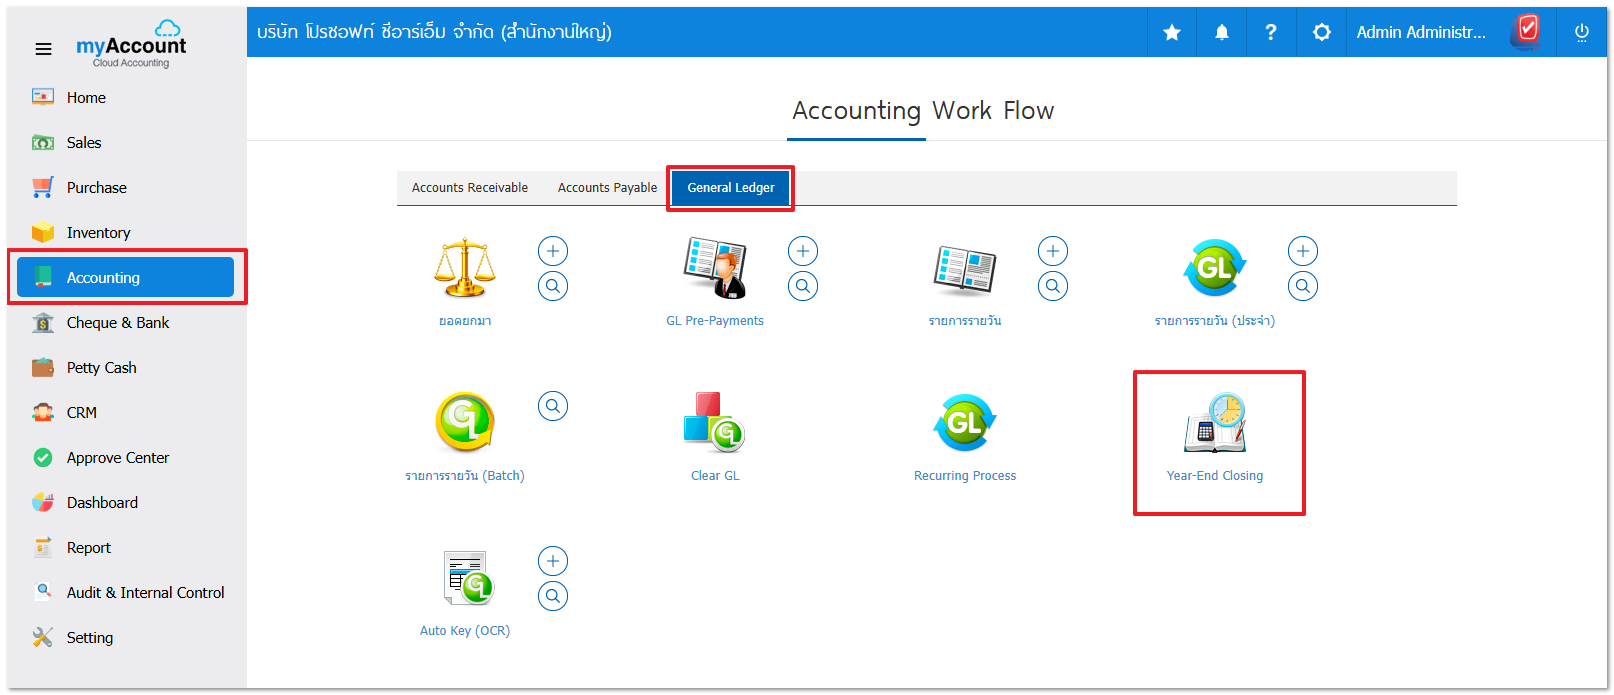Open the settings gear in top bar
1614x695 pixels.
click(1321, 33)
